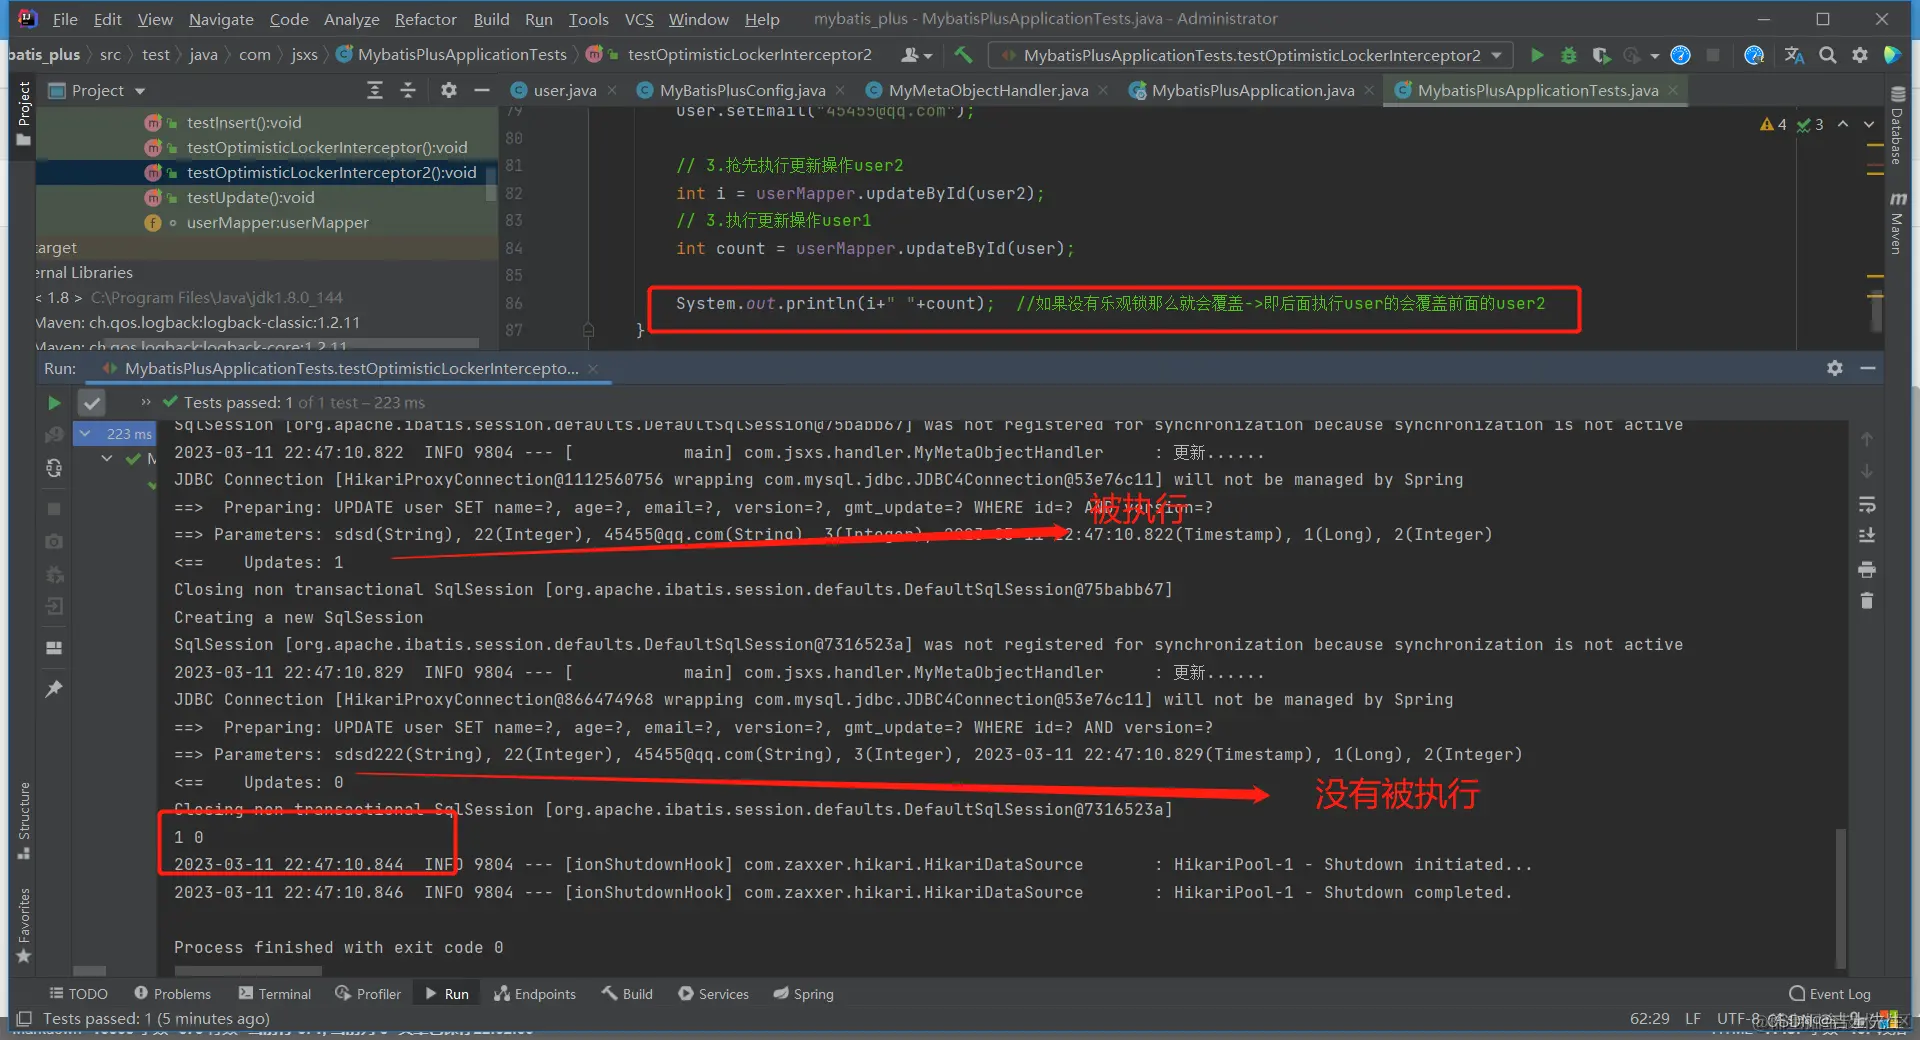Start debugging with the bug icon

coord(1569,55)
